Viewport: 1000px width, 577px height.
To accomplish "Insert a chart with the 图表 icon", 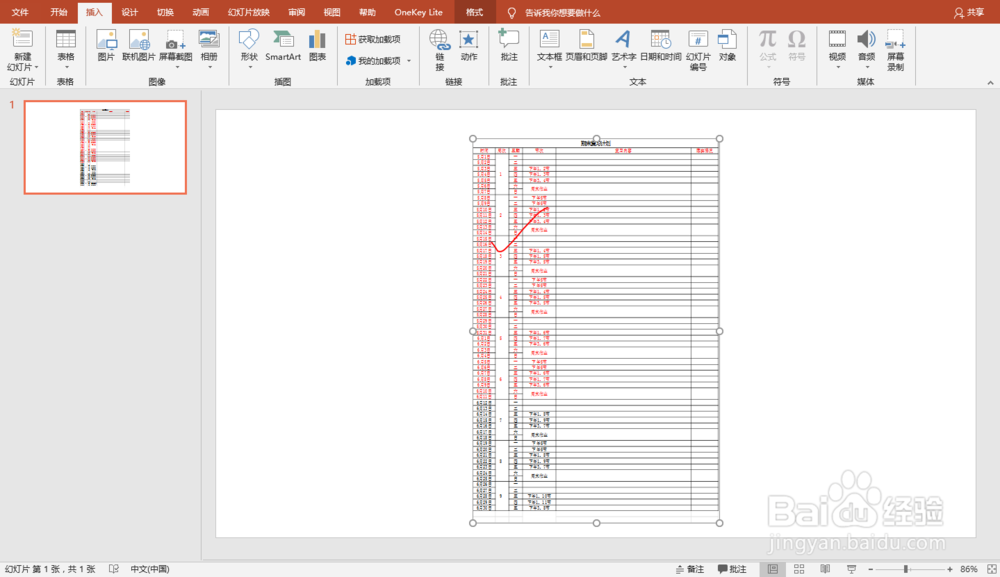I will (317, 40).
